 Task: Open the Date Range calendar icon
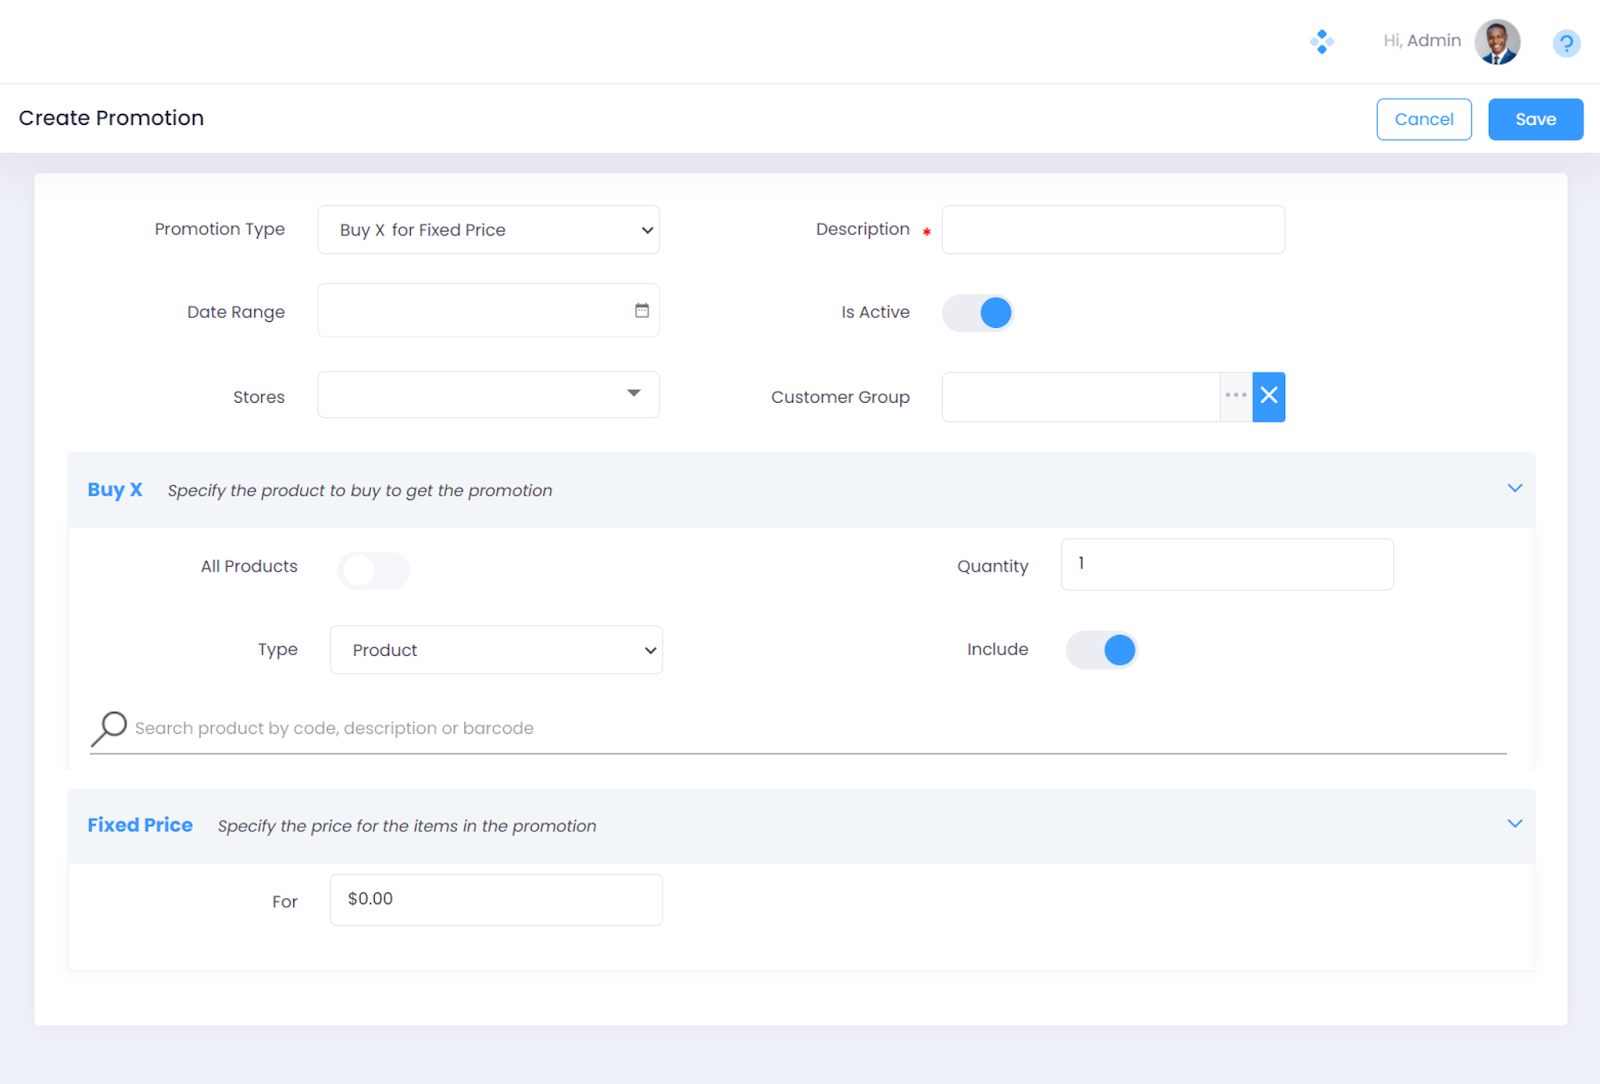[642, 310]
